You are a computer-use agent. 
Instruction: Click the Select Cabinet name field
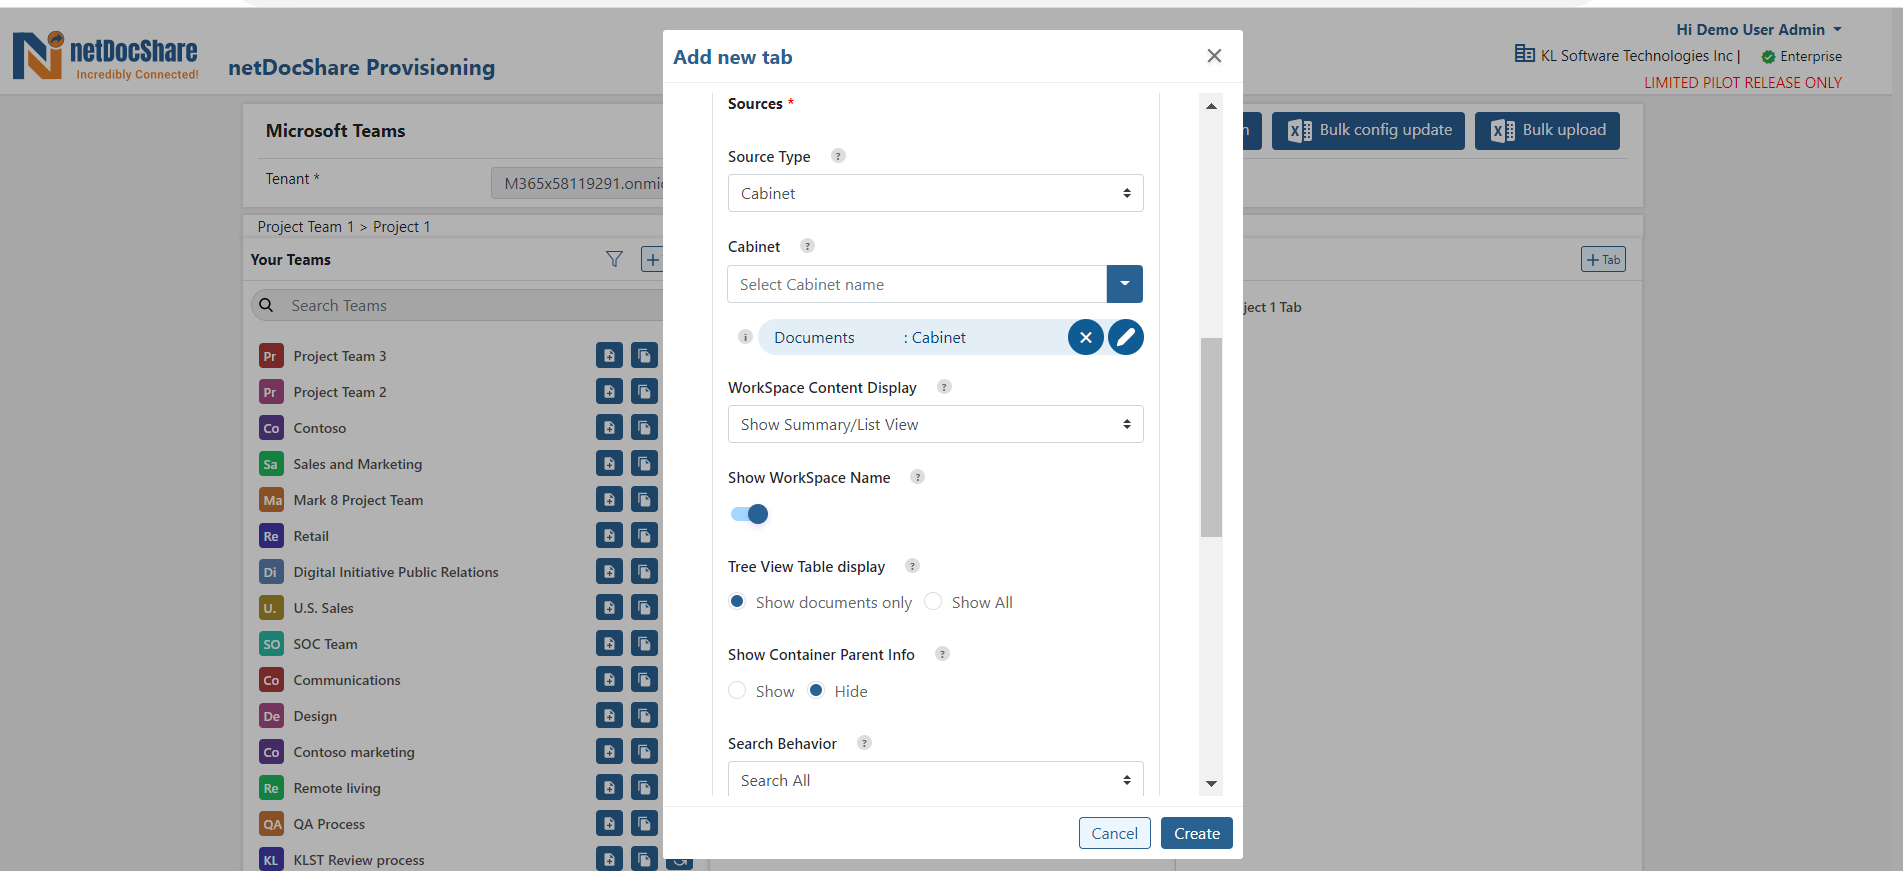pos(917,284)
